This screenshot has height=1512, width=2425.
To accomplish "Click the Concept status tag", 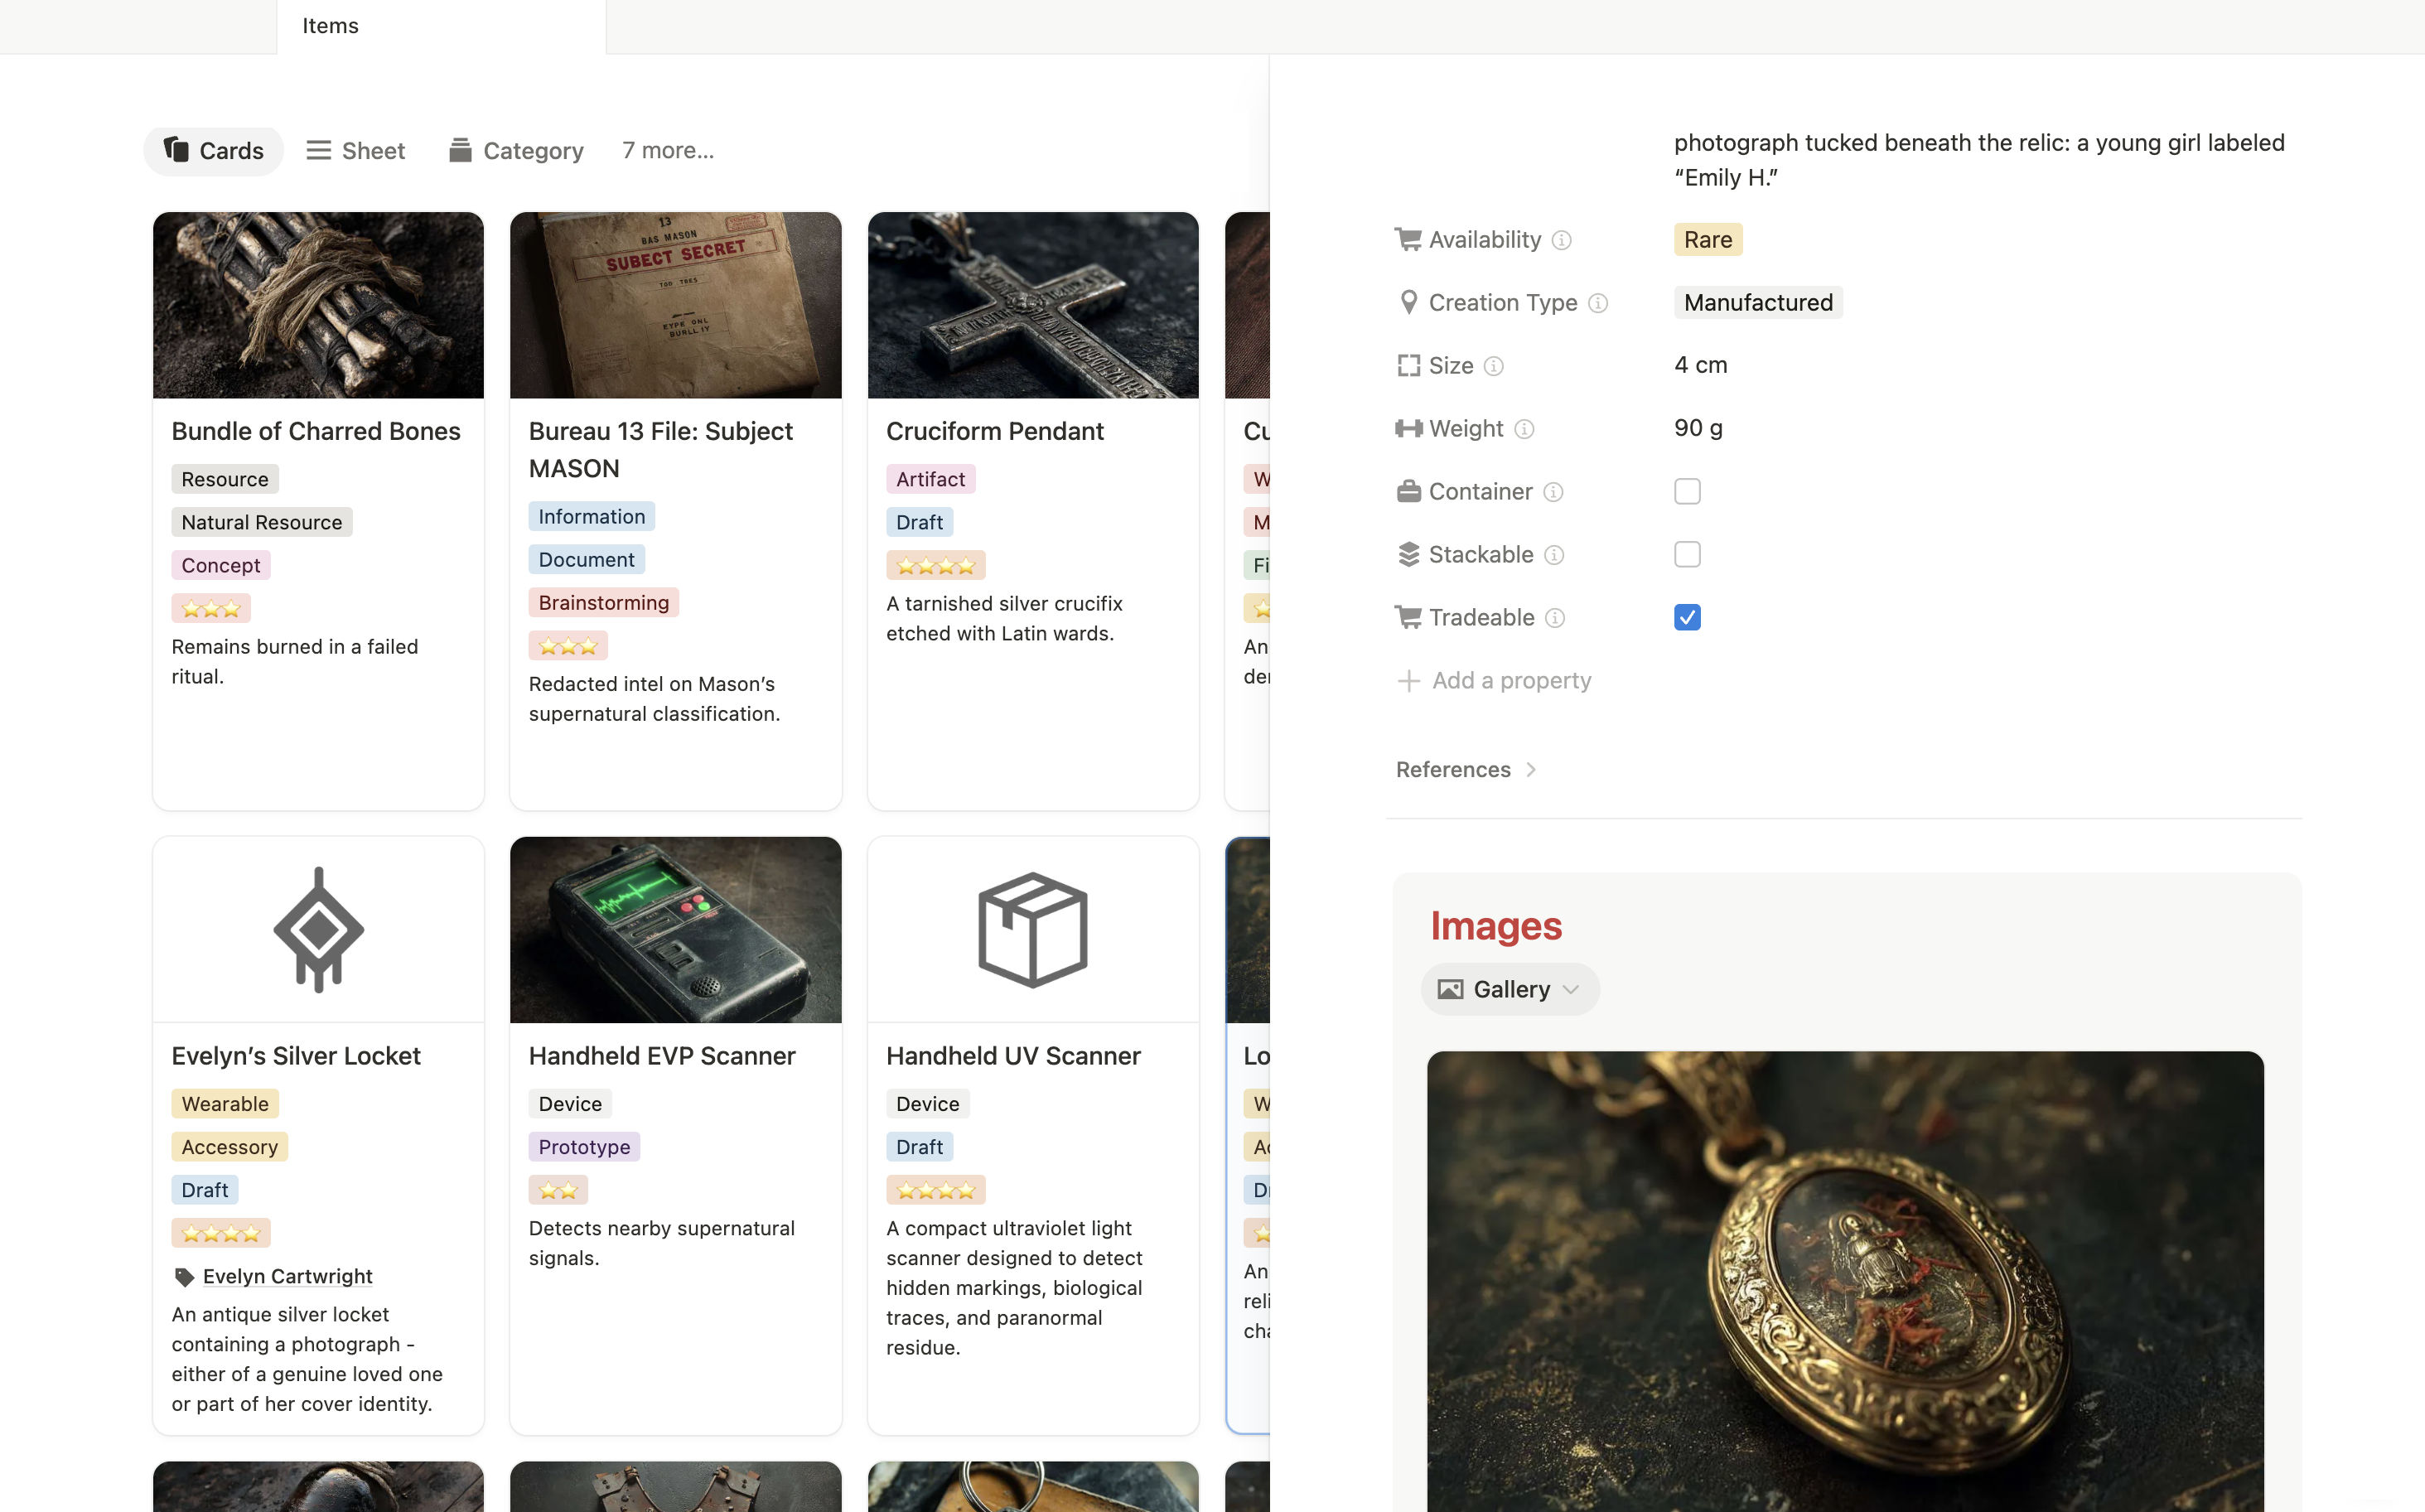I will (221, 565).
